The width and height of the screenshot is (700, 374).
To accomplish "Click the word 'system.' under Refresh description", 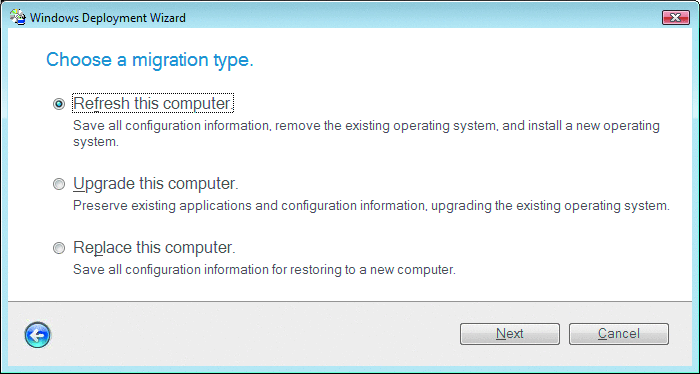I will tap(96, 142).
